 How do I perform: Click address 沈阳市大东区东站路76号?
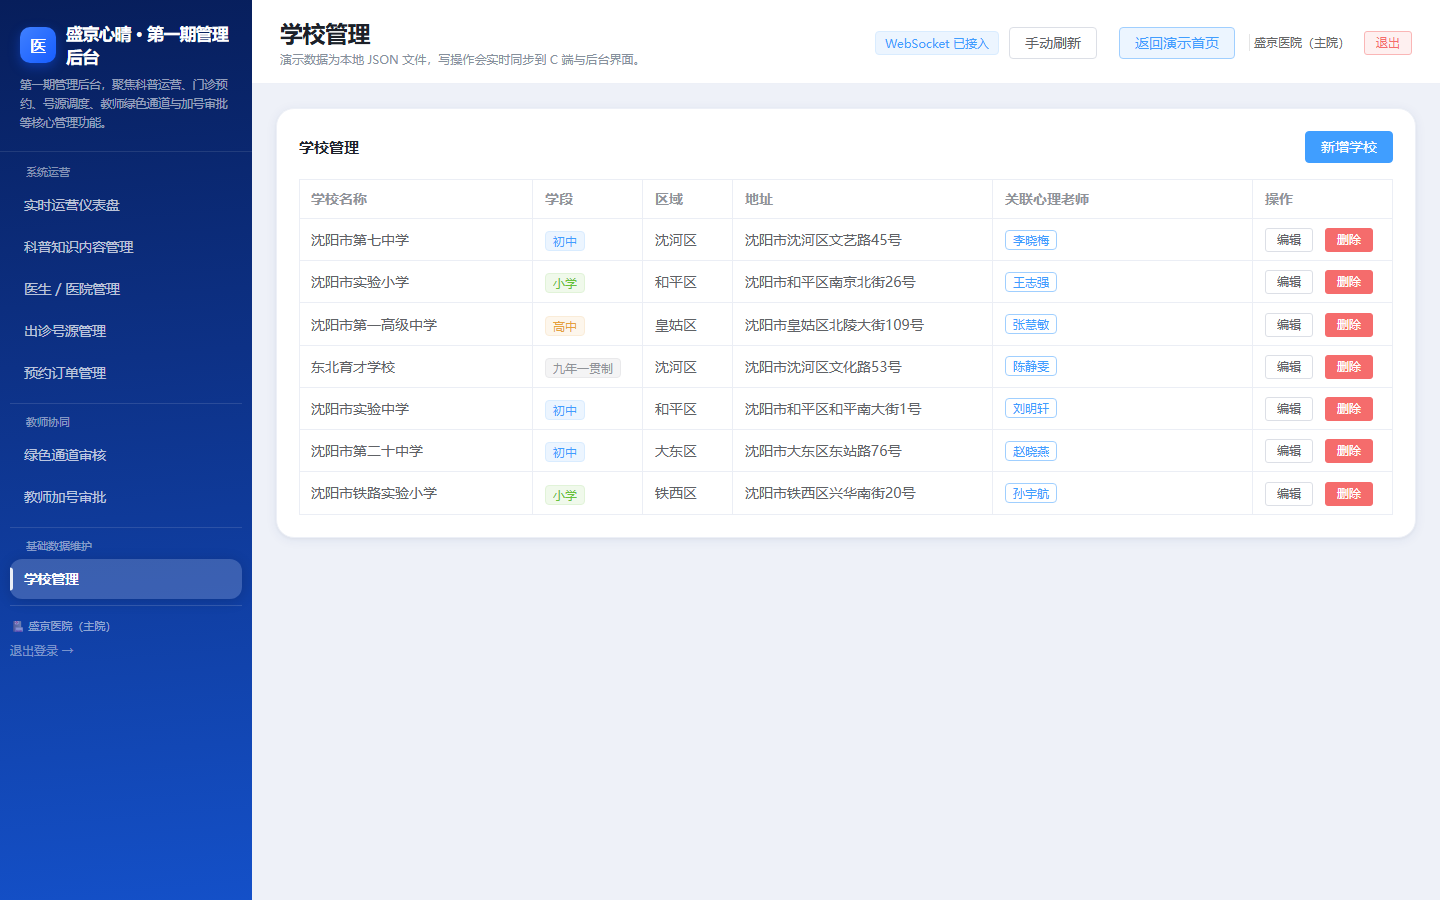pyautogui.click(x=823, y=451)
